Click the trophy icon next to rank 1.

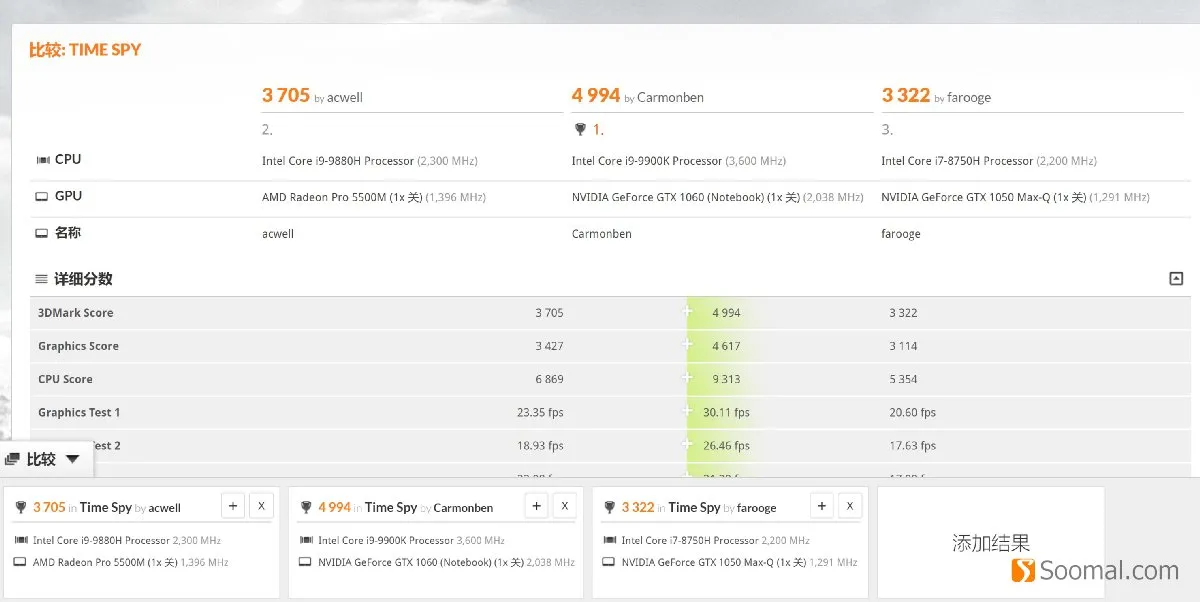[579, 130]
